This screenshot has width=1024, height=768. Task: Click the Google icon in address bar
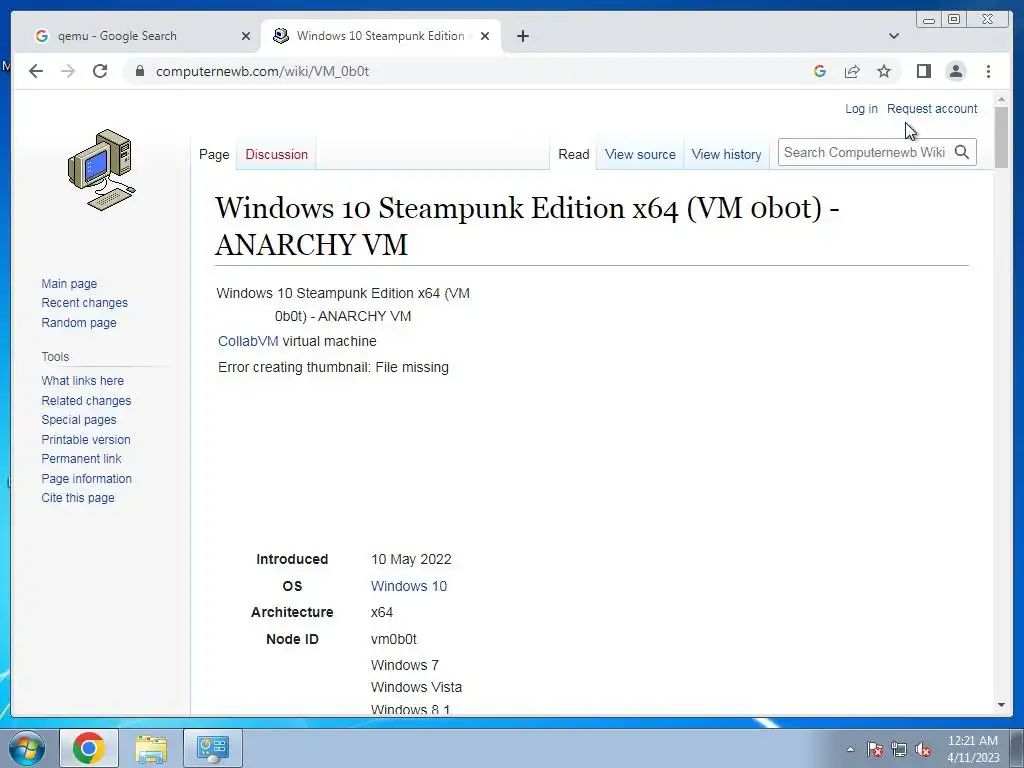click(820, 71)
